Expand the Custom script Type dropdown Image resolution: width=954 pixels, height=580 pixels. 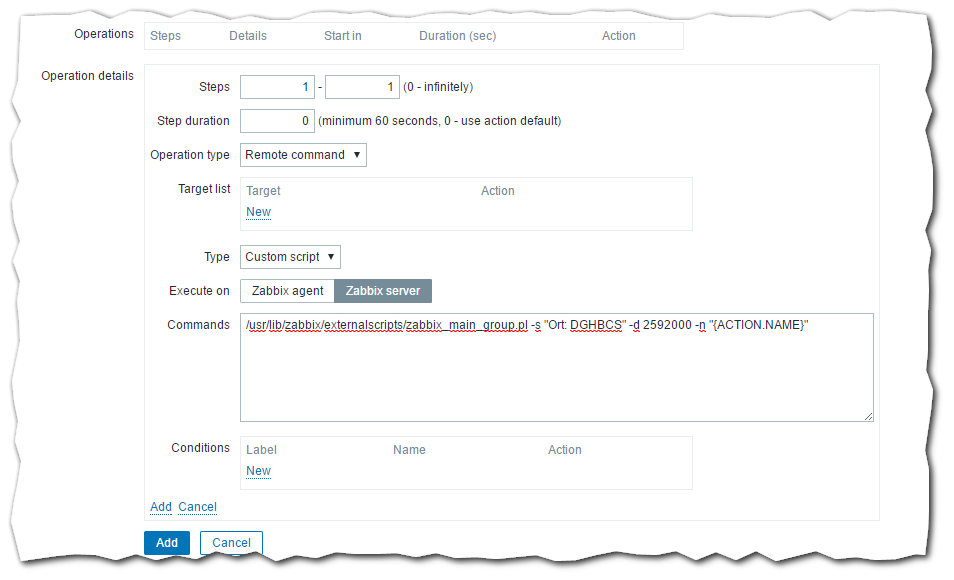[290, 257]
